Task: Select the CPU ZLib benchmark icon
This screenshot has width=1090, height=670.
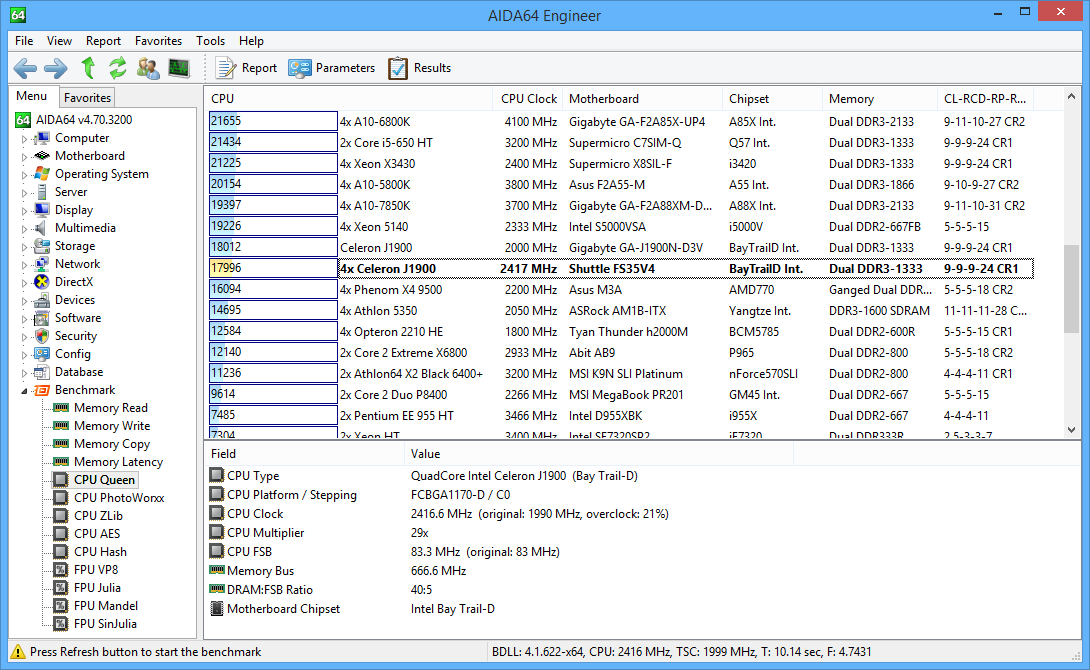Action: (x=61, y=516)
